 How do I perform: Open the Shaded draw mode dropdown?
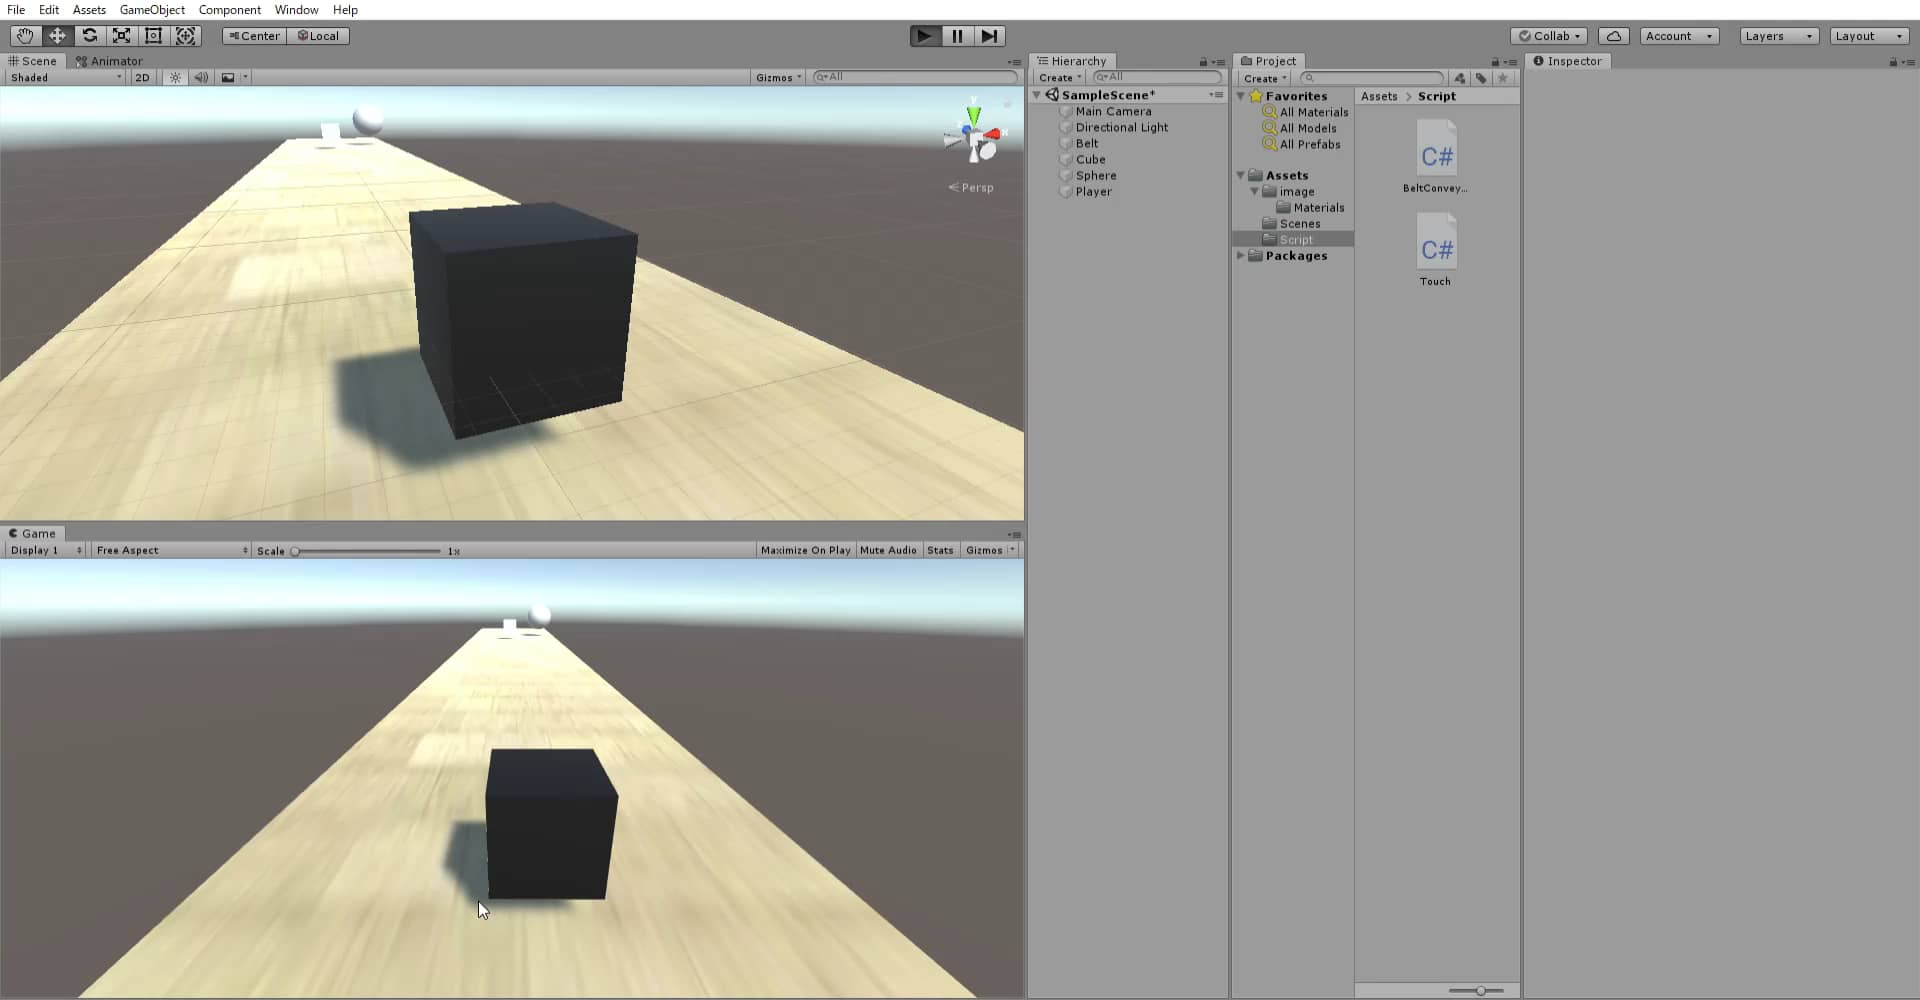pyautogui.click(x=63, y=77)
